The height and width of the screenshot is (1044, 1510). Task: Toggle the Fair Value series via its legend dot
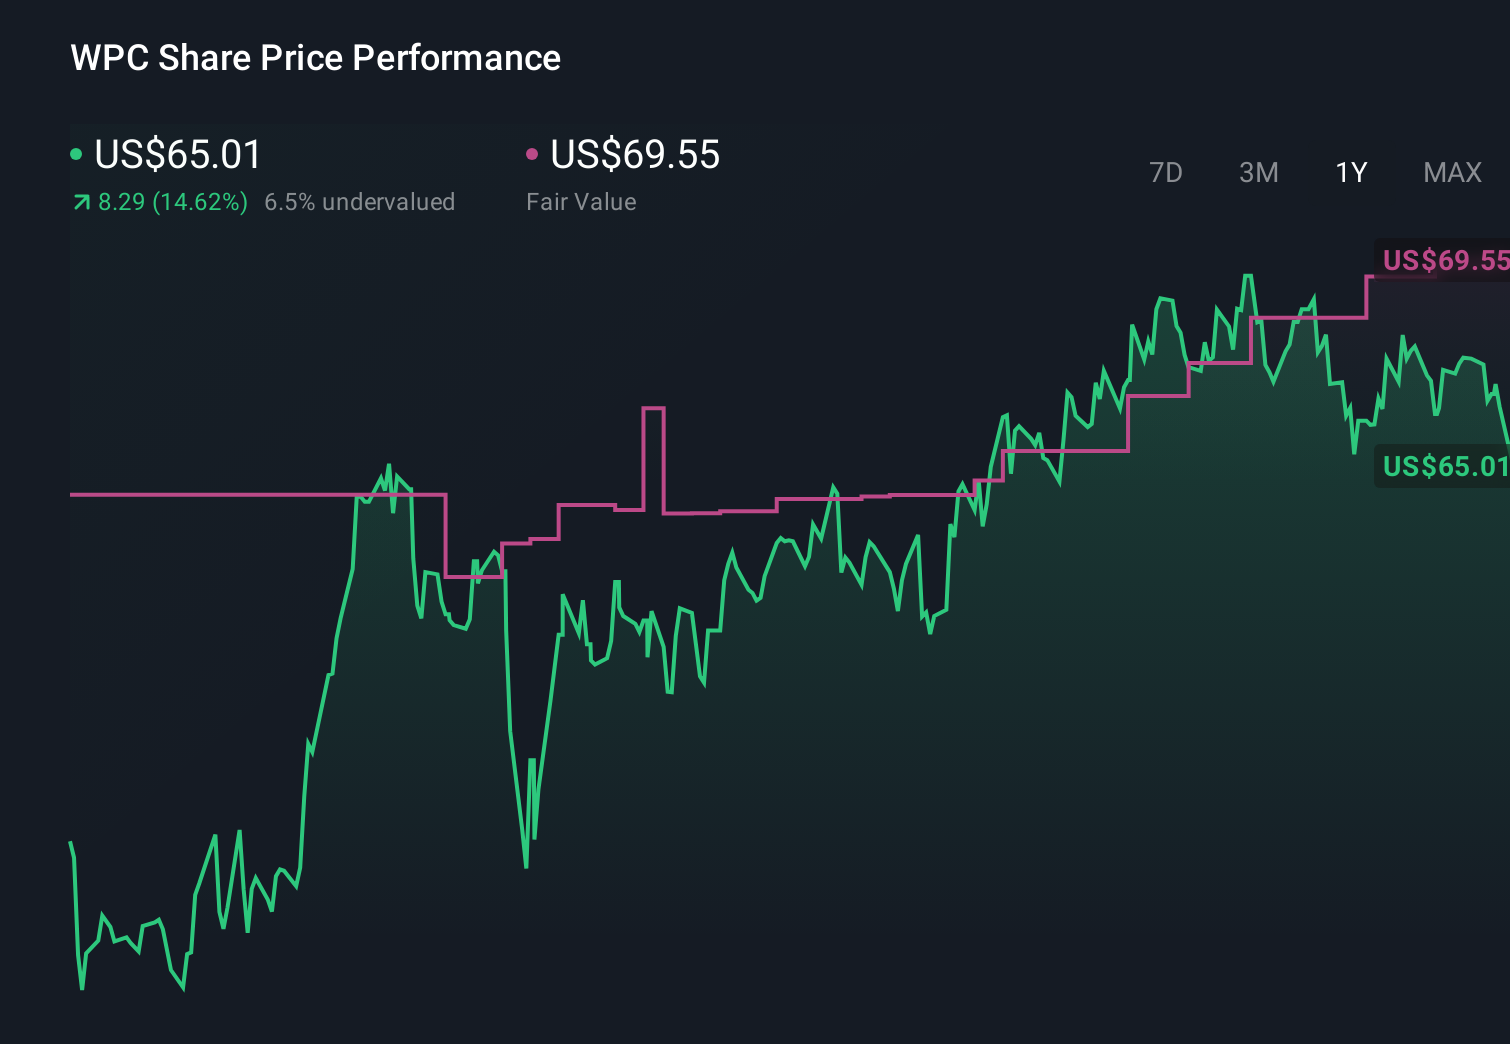click(533, 155)
